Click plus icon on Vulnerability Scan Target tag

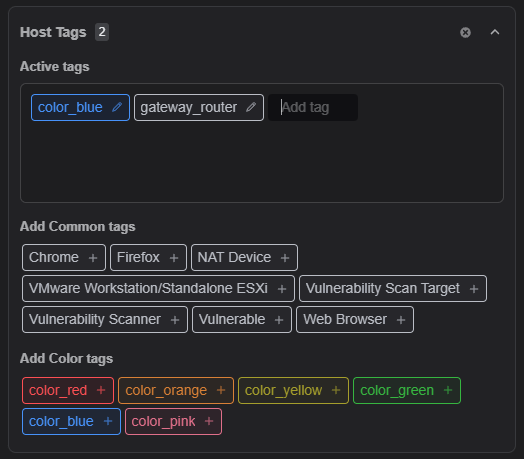point(474,289)
